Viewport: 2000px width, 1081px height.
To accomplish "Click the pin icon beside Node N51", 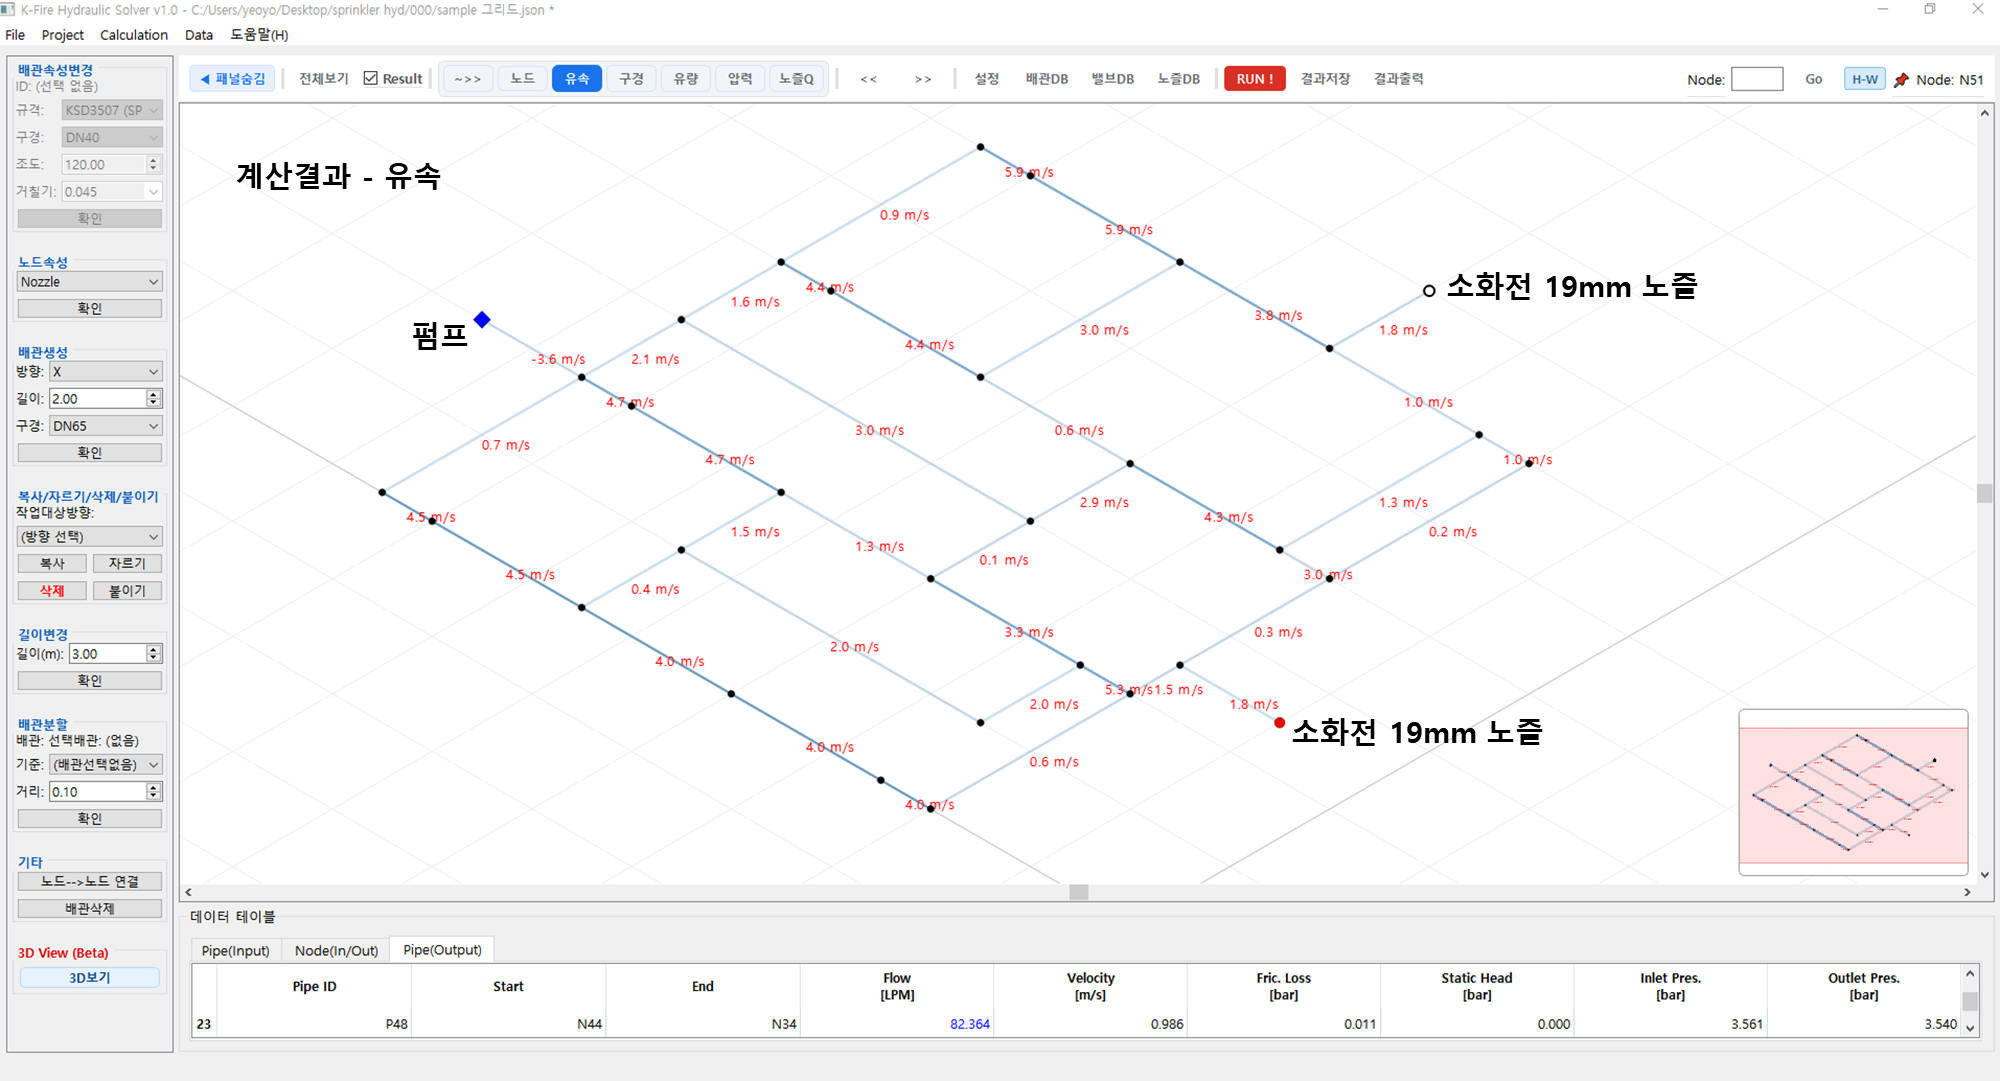I will point(1901,80).
